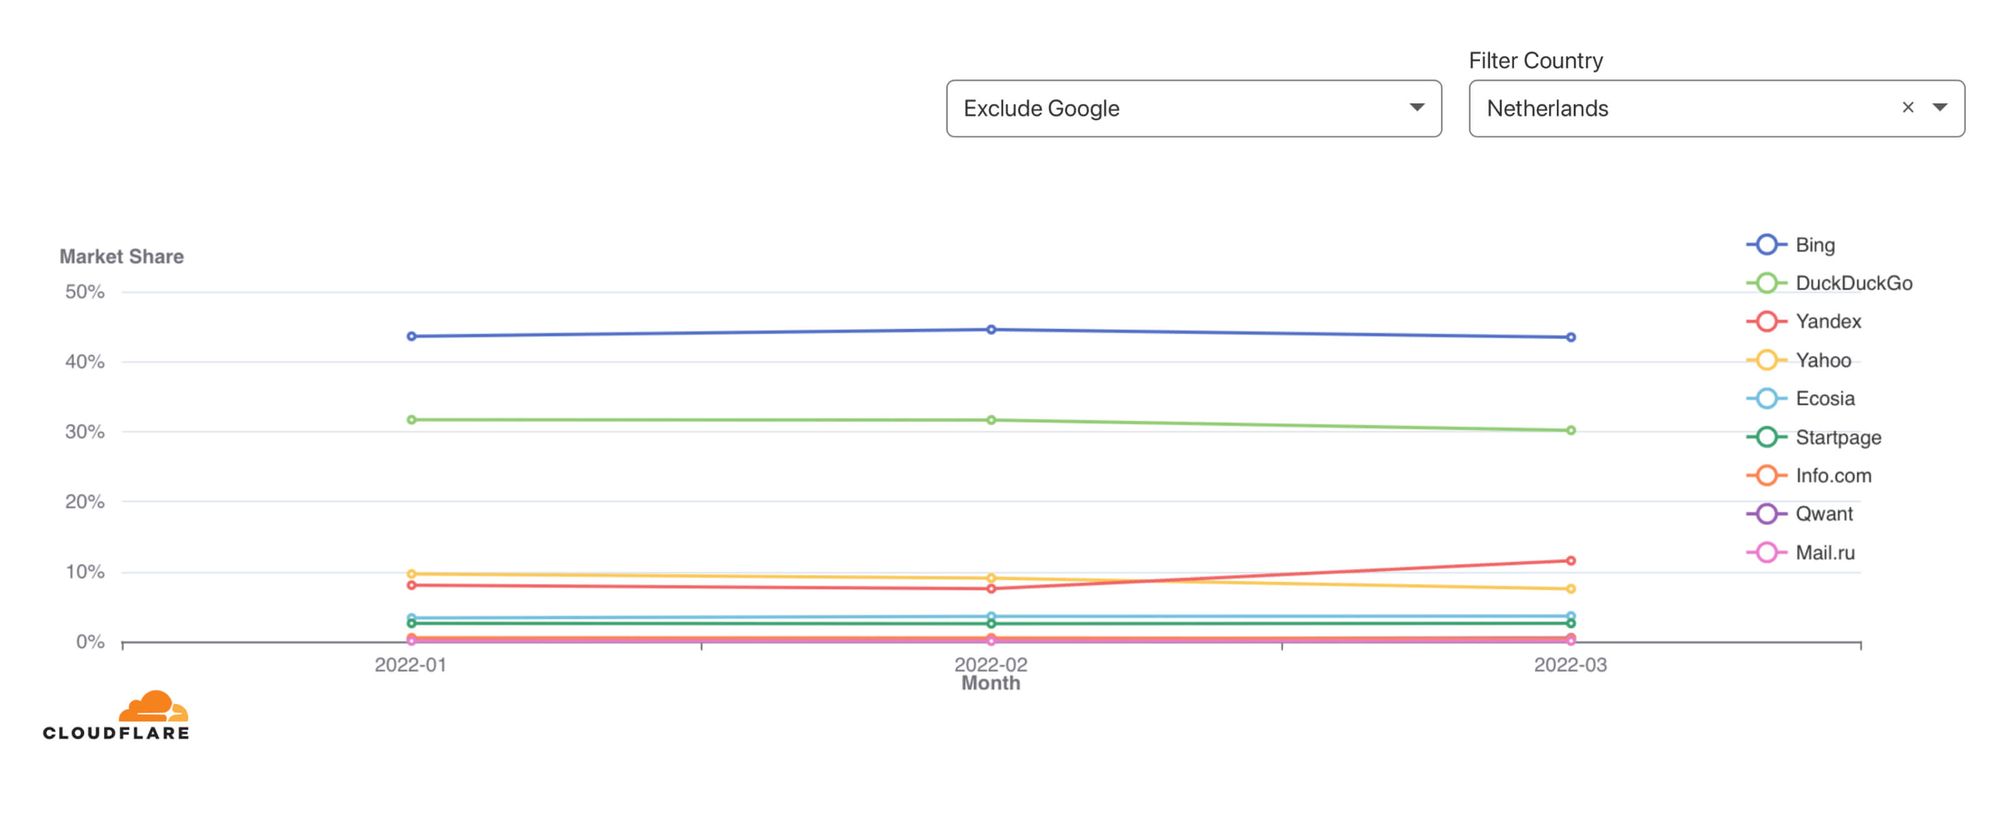This screenshot has width=2000, height=823.
Task: Hide the Yandex line from chart
Action: [x=1827, y=322]
